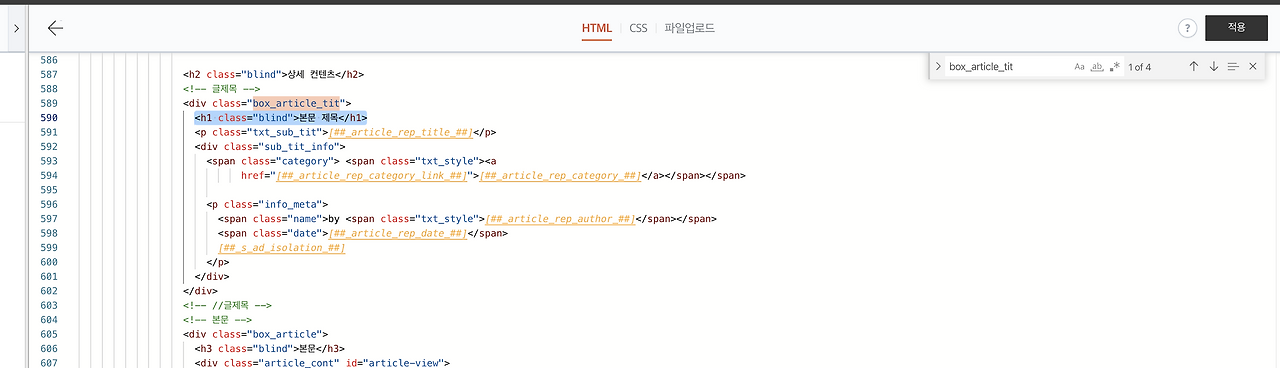The width and height of the screenshot is (1280, 368).
Task: Click the article_cont article-view div line
Action: click(322, 363)
